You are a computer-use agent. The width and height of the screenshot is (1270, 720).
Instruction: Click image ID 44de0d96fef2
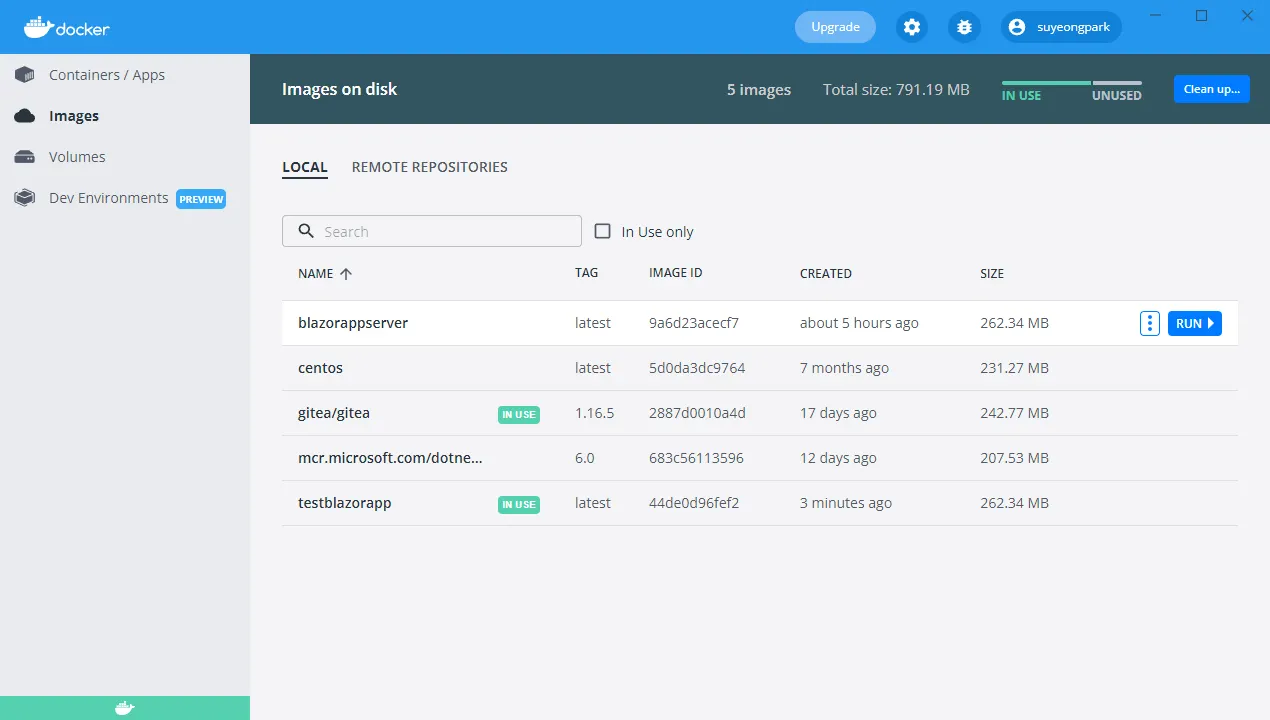tap(694, 503)
